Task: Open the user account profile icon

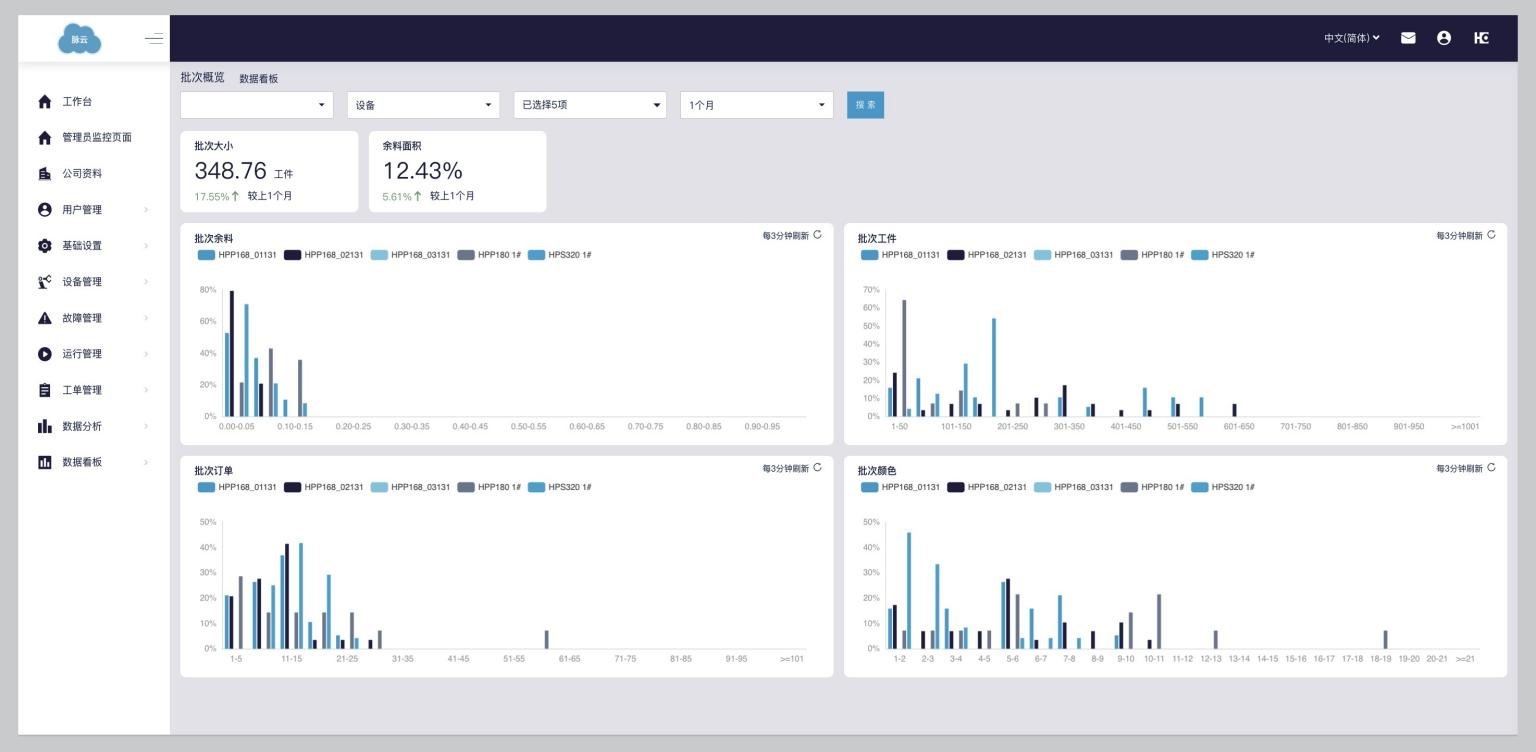Action: point(1443,38)
